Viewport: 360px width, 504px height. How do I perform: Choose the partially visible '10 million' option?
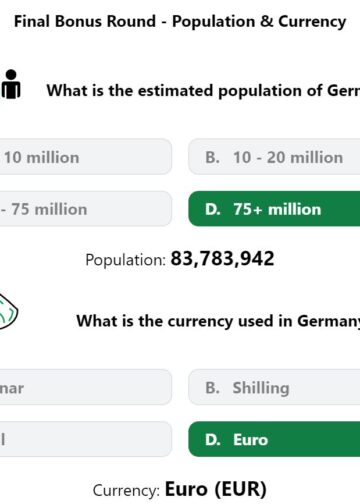click(86, 157)
